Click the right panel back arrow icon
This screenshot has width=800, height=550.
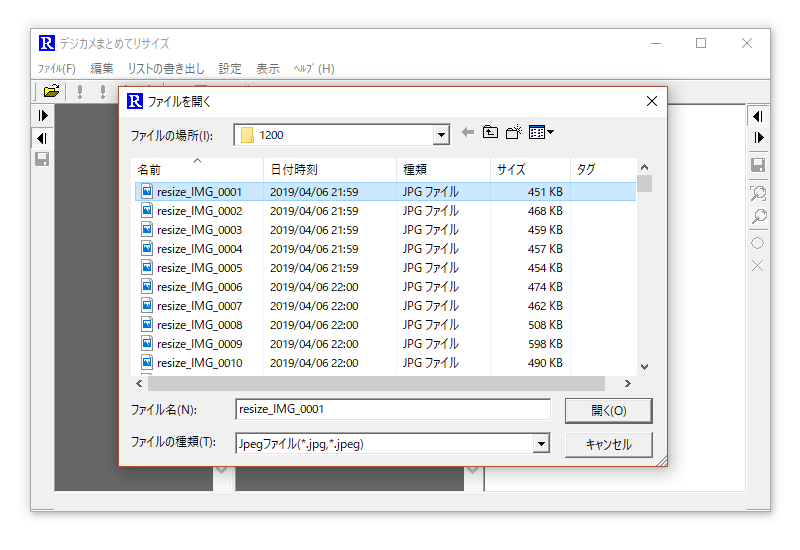(758, 116)
